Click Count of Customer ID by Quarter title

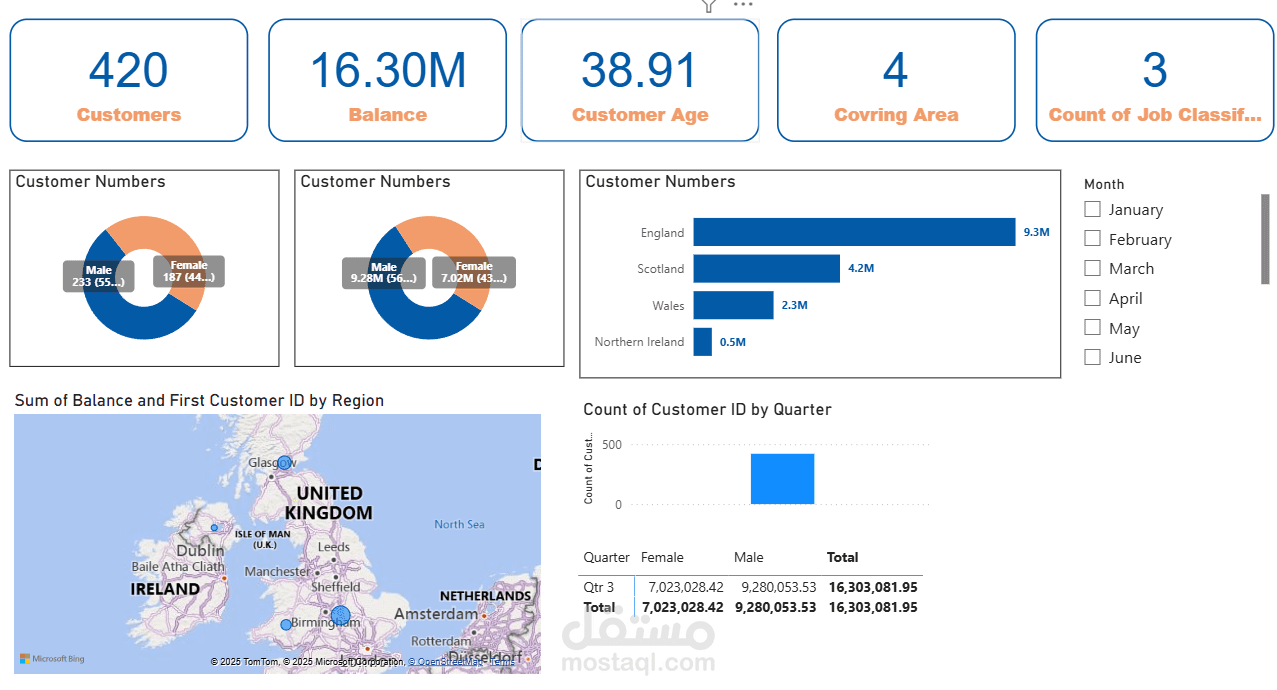point(708,409)
